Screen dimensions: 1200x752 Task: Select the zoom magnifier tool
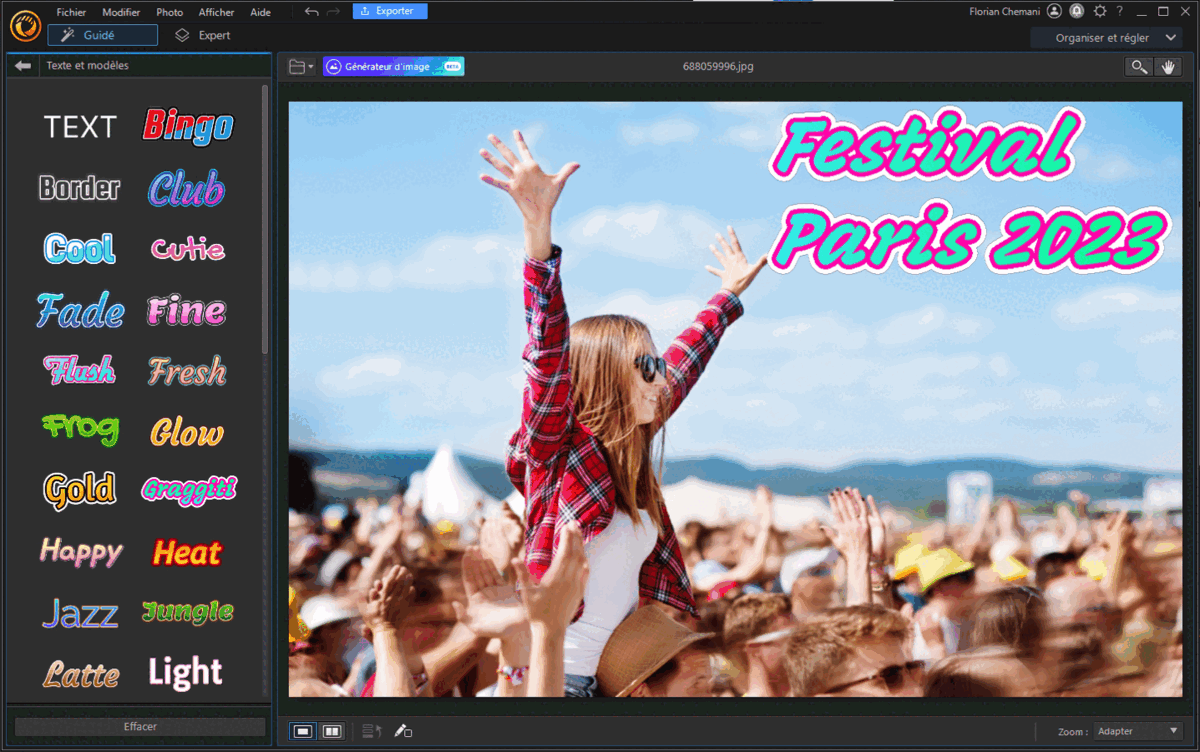point(1139,67)
